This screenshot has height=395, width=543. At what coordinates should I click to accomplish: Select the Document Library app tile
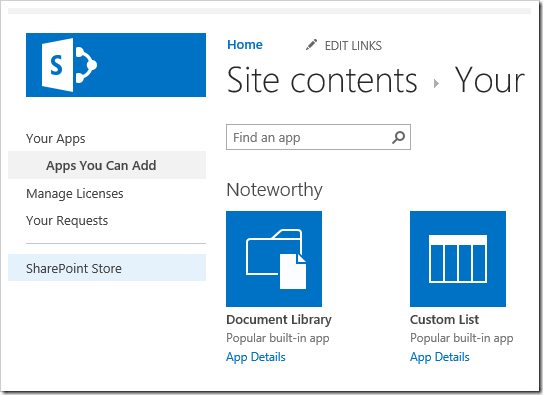pos(274,259)
